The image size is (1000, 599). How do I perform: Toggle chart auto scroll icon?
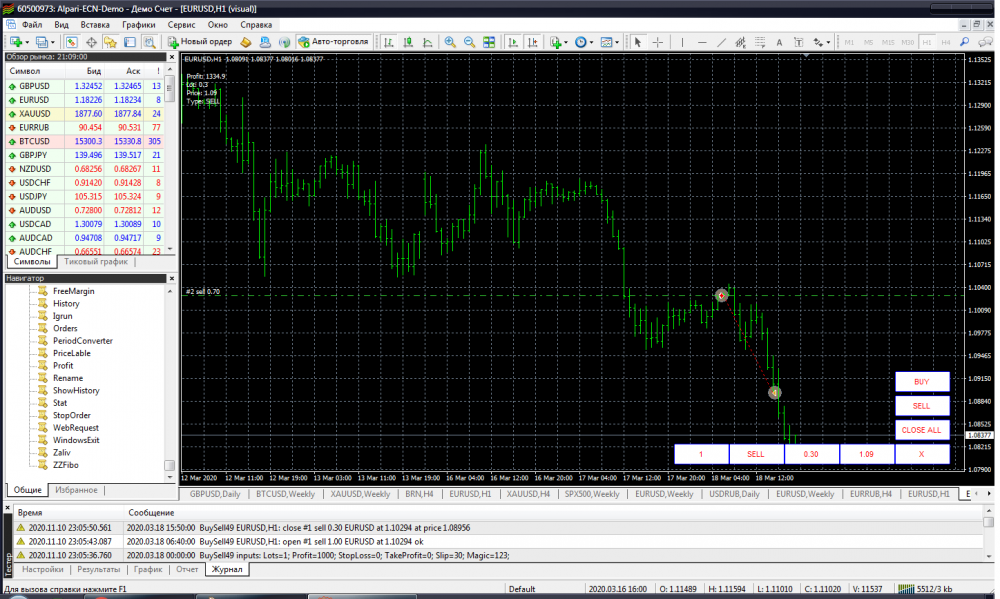pyautogui.click(x=513, y=42)
